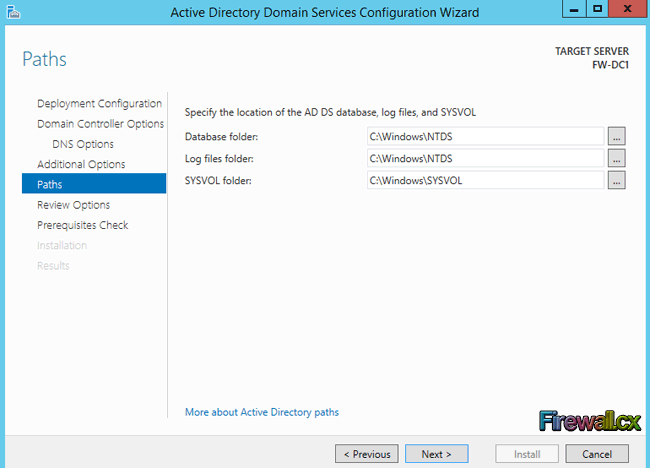Click the 'Database folder:' label
650x468 pixels.
[x=221, y=136]
